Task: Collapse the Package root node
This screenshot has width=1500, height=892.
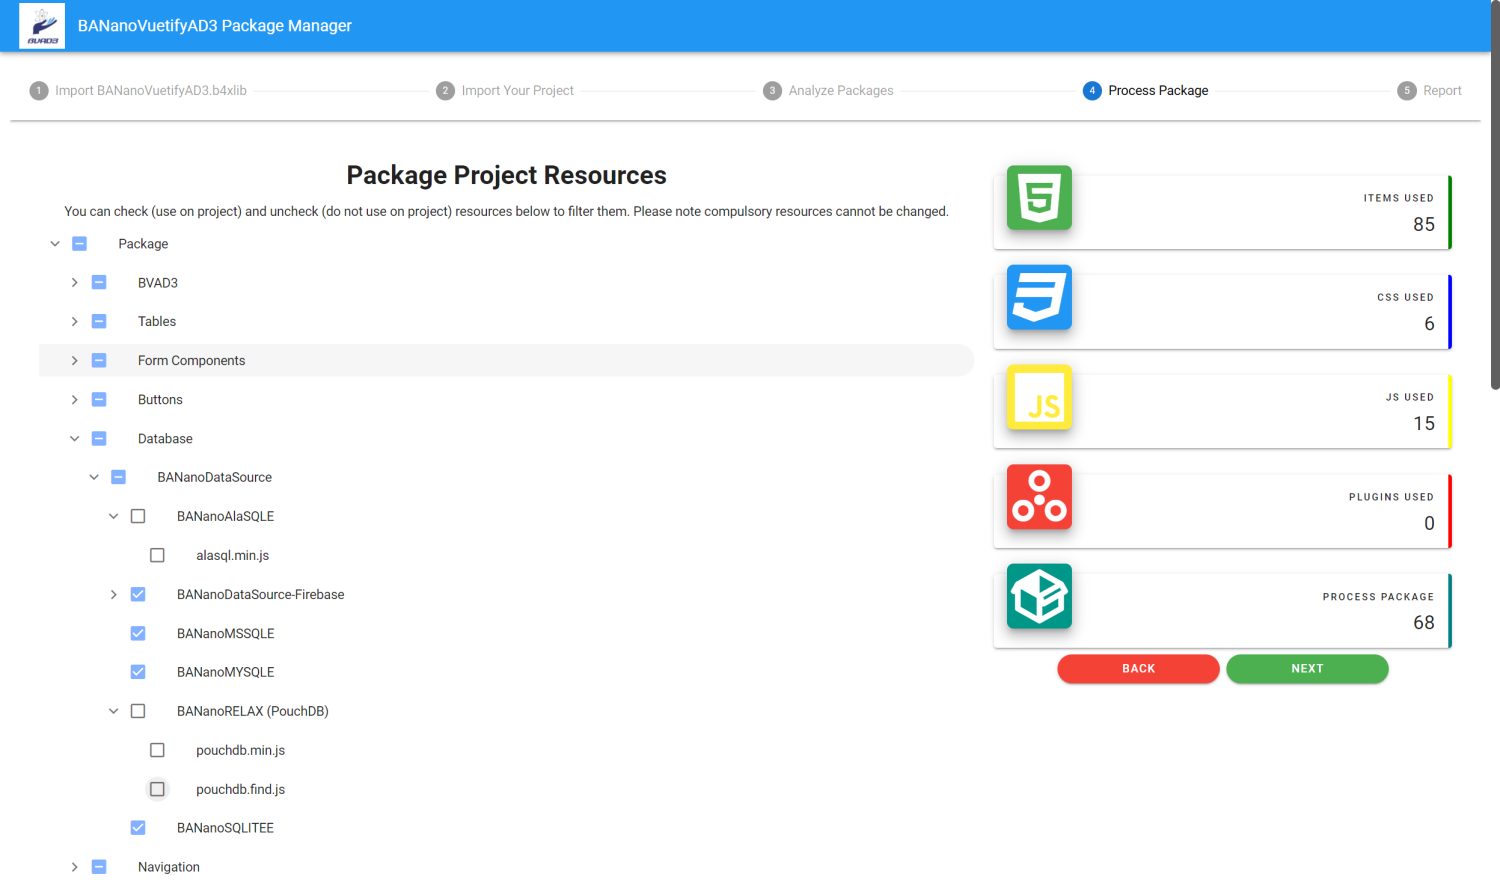Action: [x=55, y=244]
